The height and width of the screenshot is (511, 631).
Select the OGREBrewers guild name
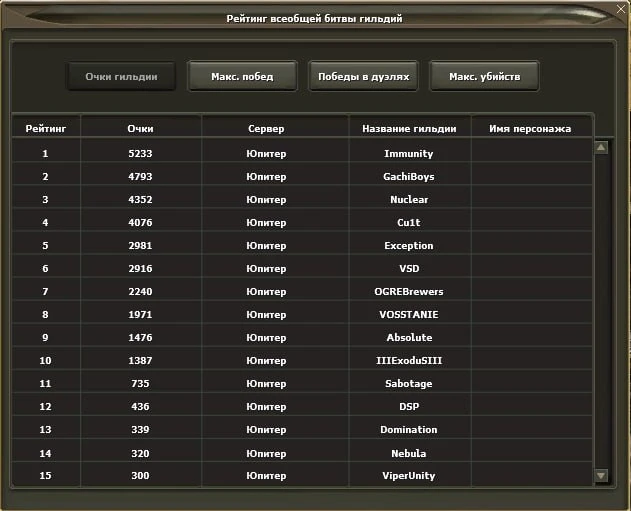coord(408,291)
